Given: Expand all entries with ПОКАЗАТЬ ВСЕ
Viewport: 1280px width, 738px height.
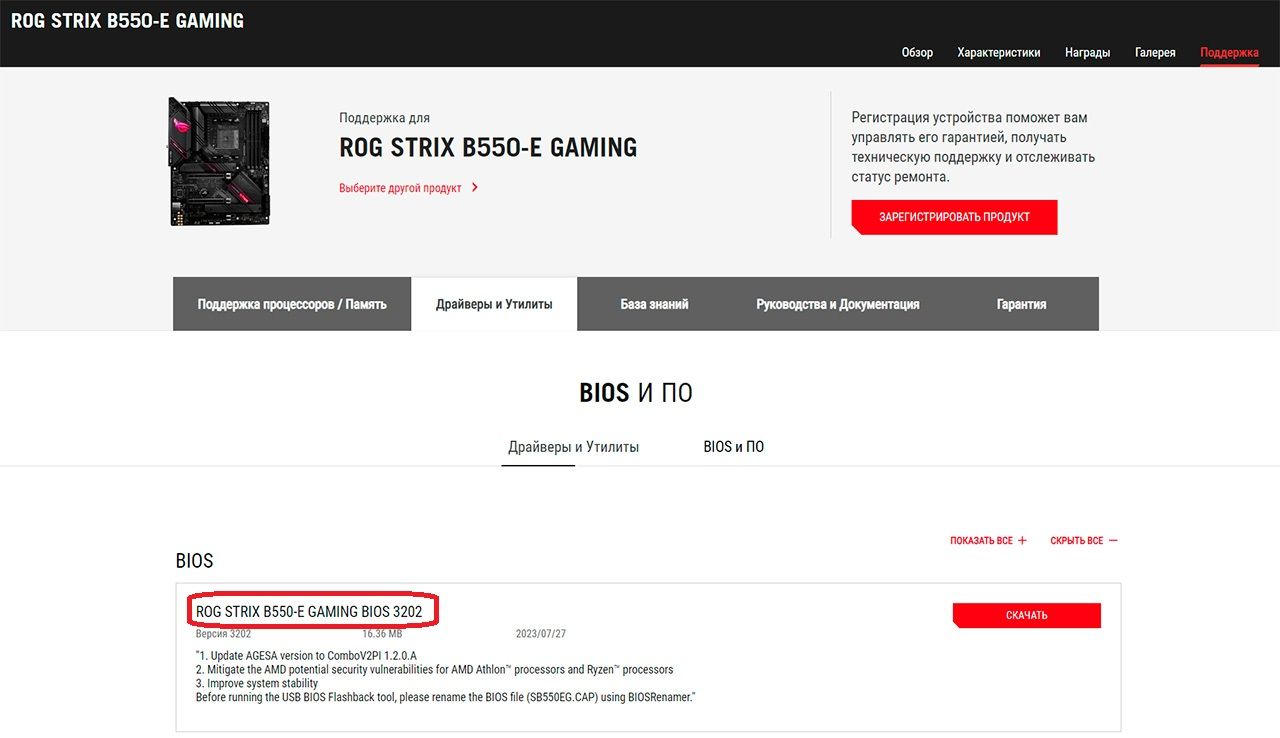Looking at the screenshot, I should 988,541.
